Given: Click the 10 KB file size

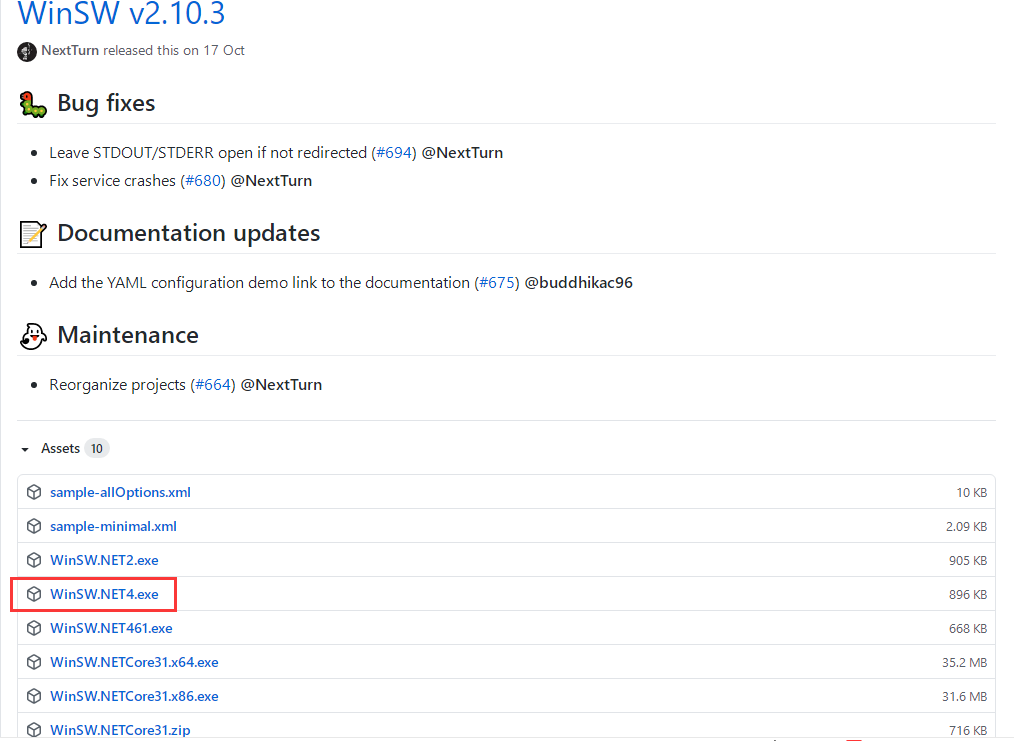Looking at the screenshot, I should pyautogui.click(x=971, y=493).
